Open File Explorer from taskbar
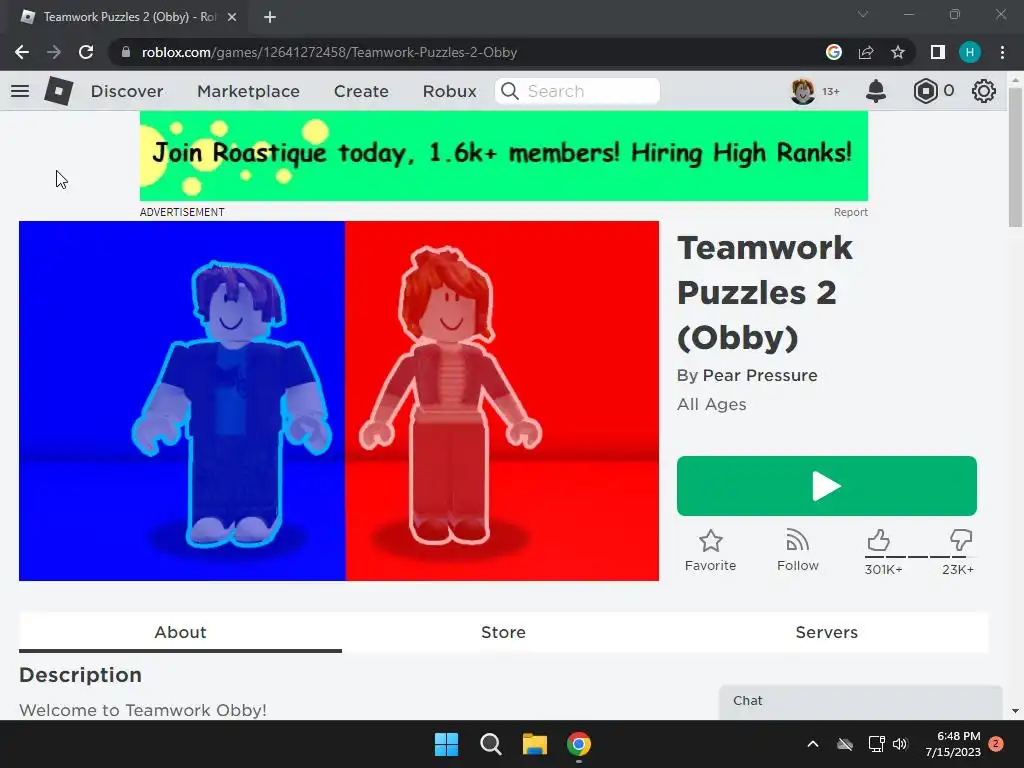1024x768 pixels. tap(535, 744)
